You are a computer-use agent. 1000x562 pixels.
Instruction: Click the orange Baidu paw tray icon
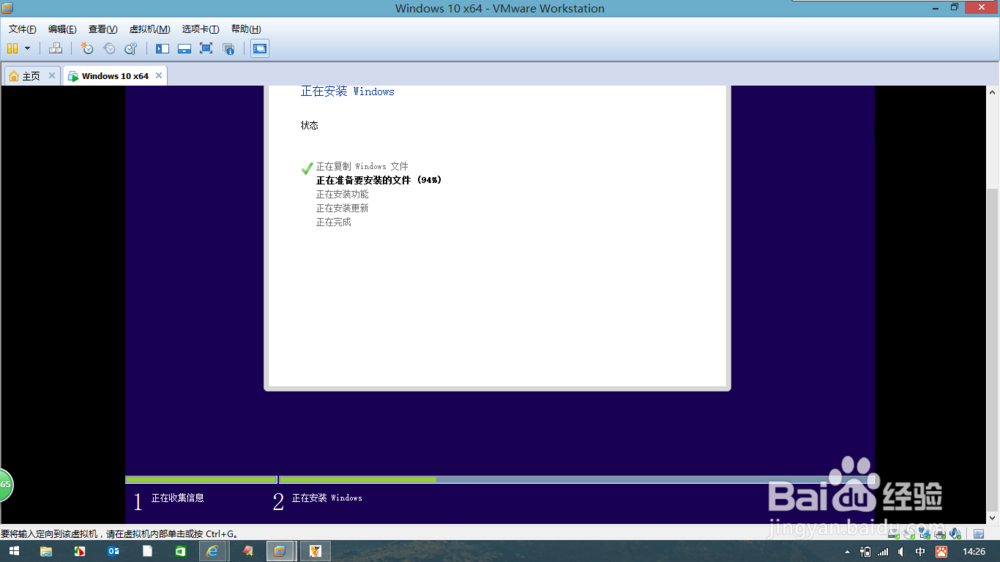click(x=941, y=552)
